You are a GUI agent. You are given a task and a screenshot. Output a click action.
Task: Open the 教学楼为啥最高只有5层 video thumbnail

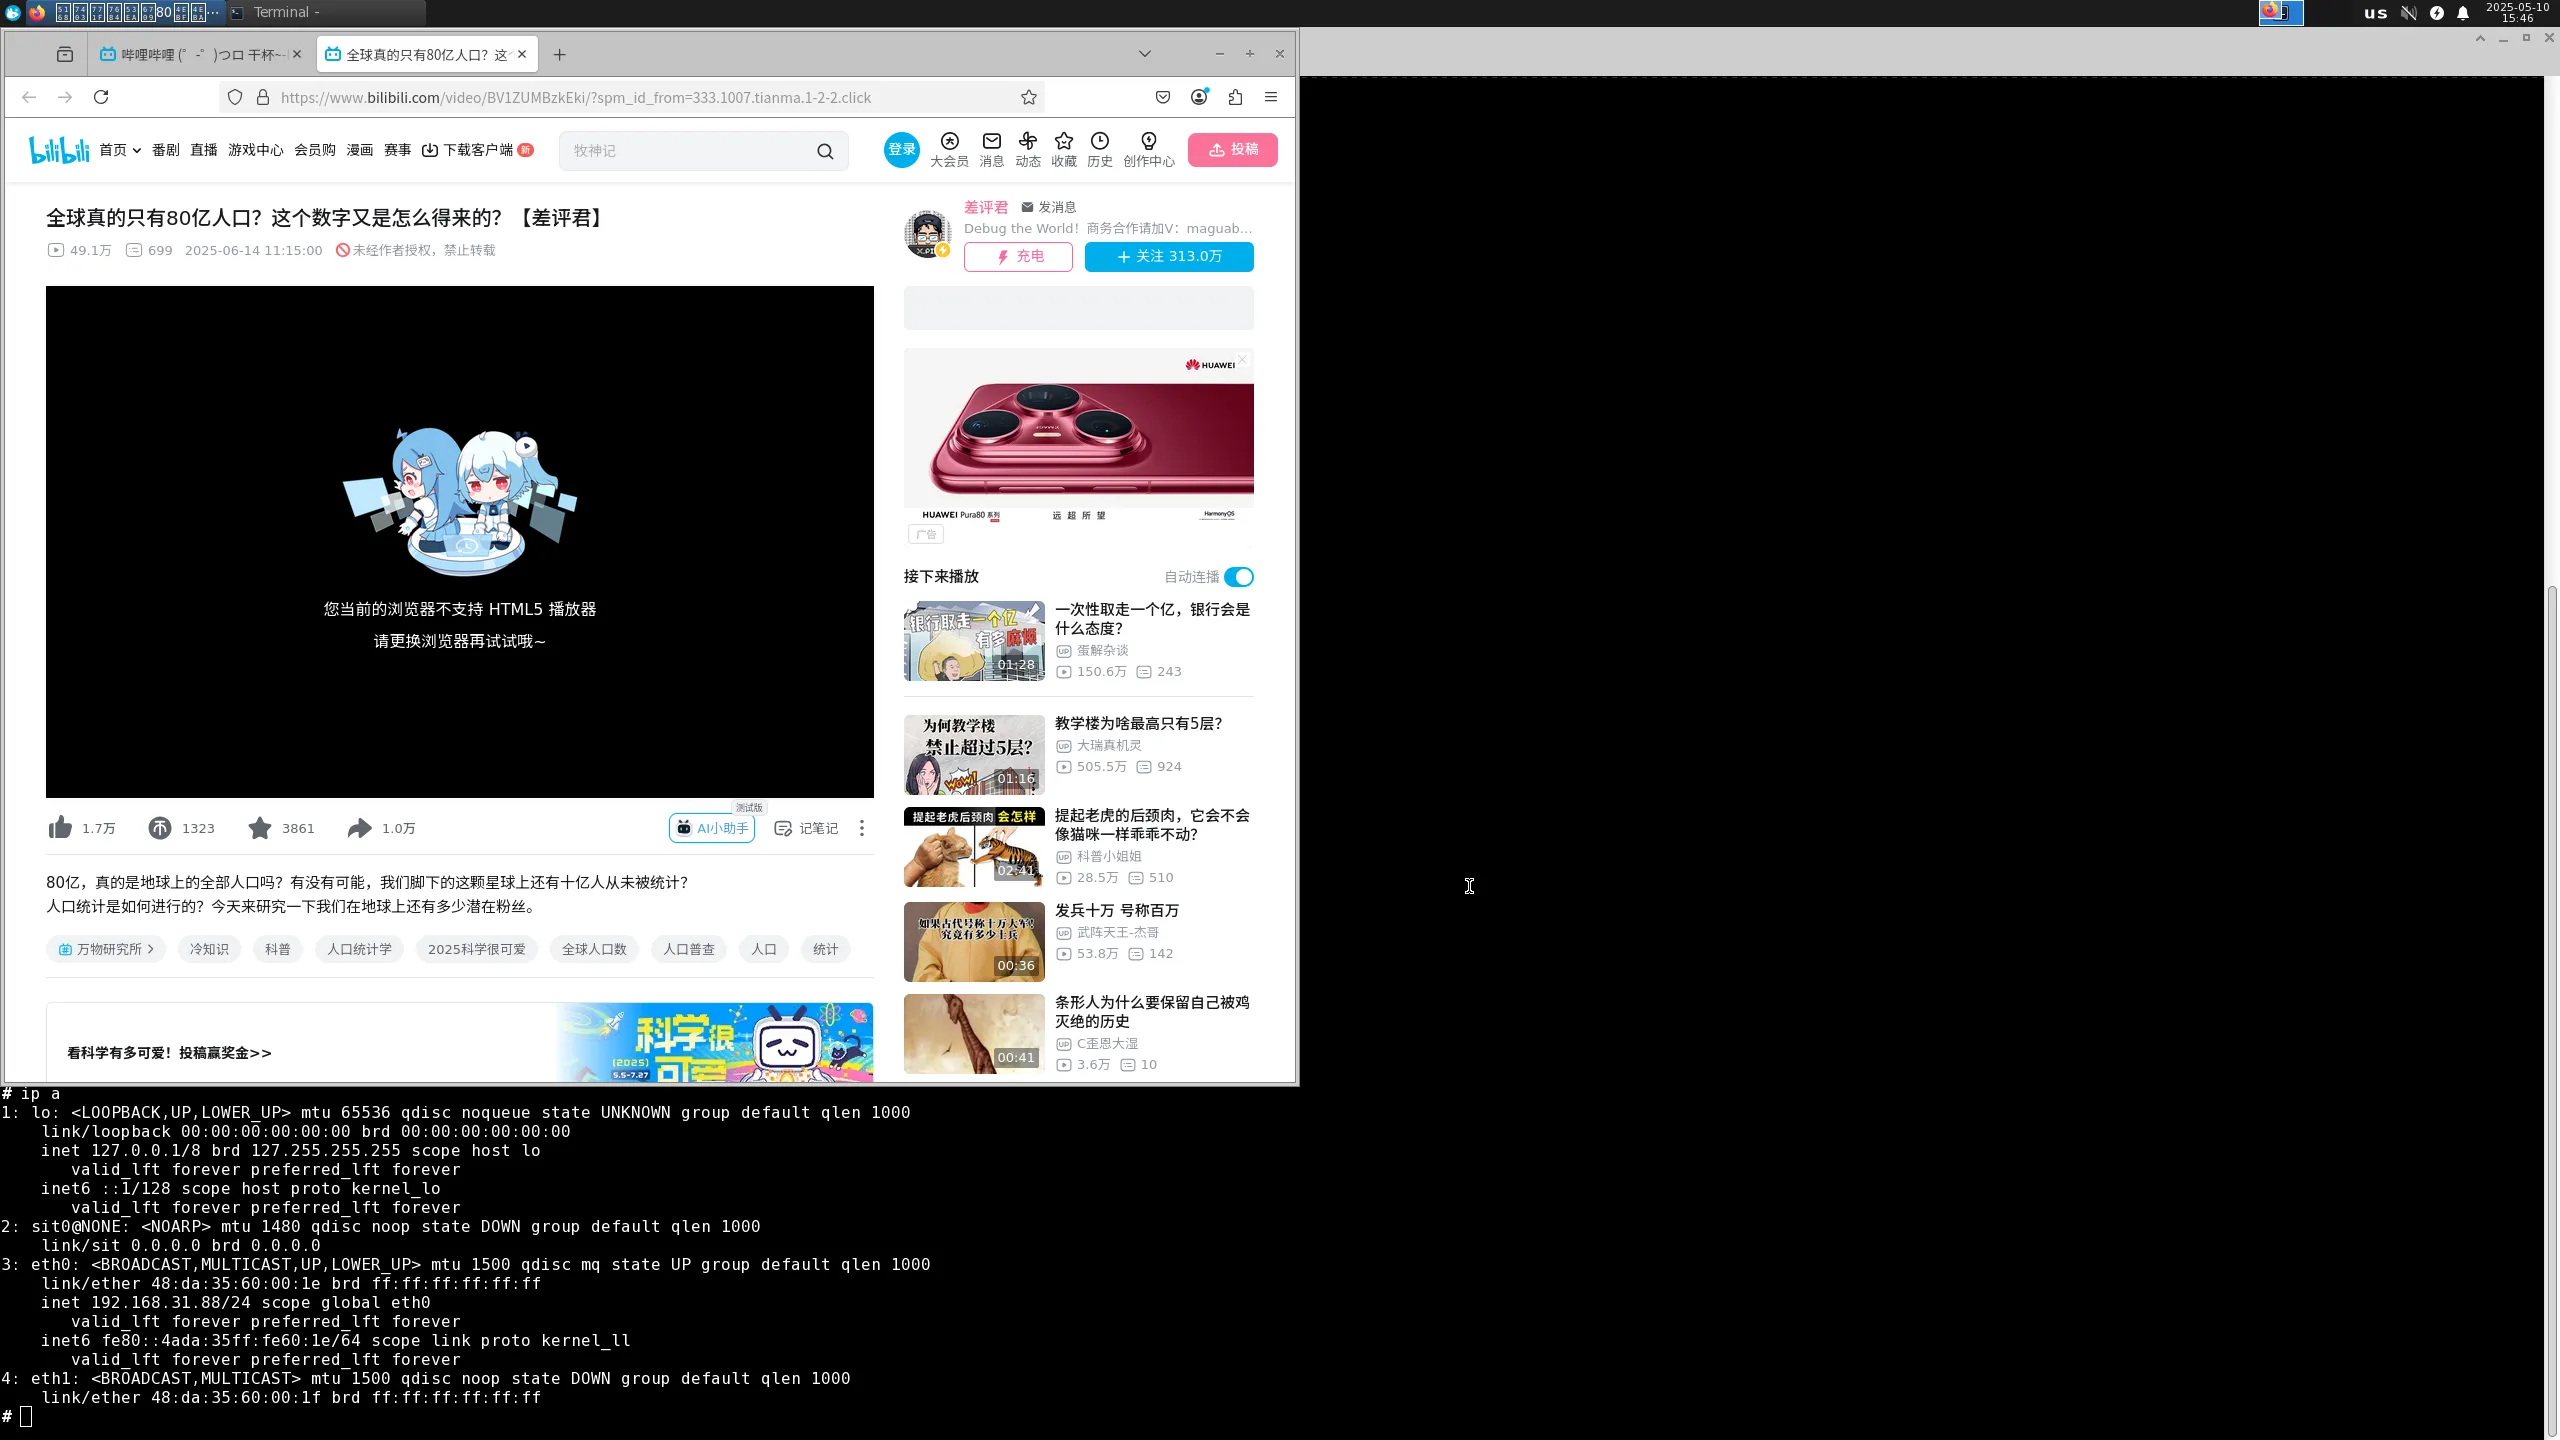tap(974, 754)
